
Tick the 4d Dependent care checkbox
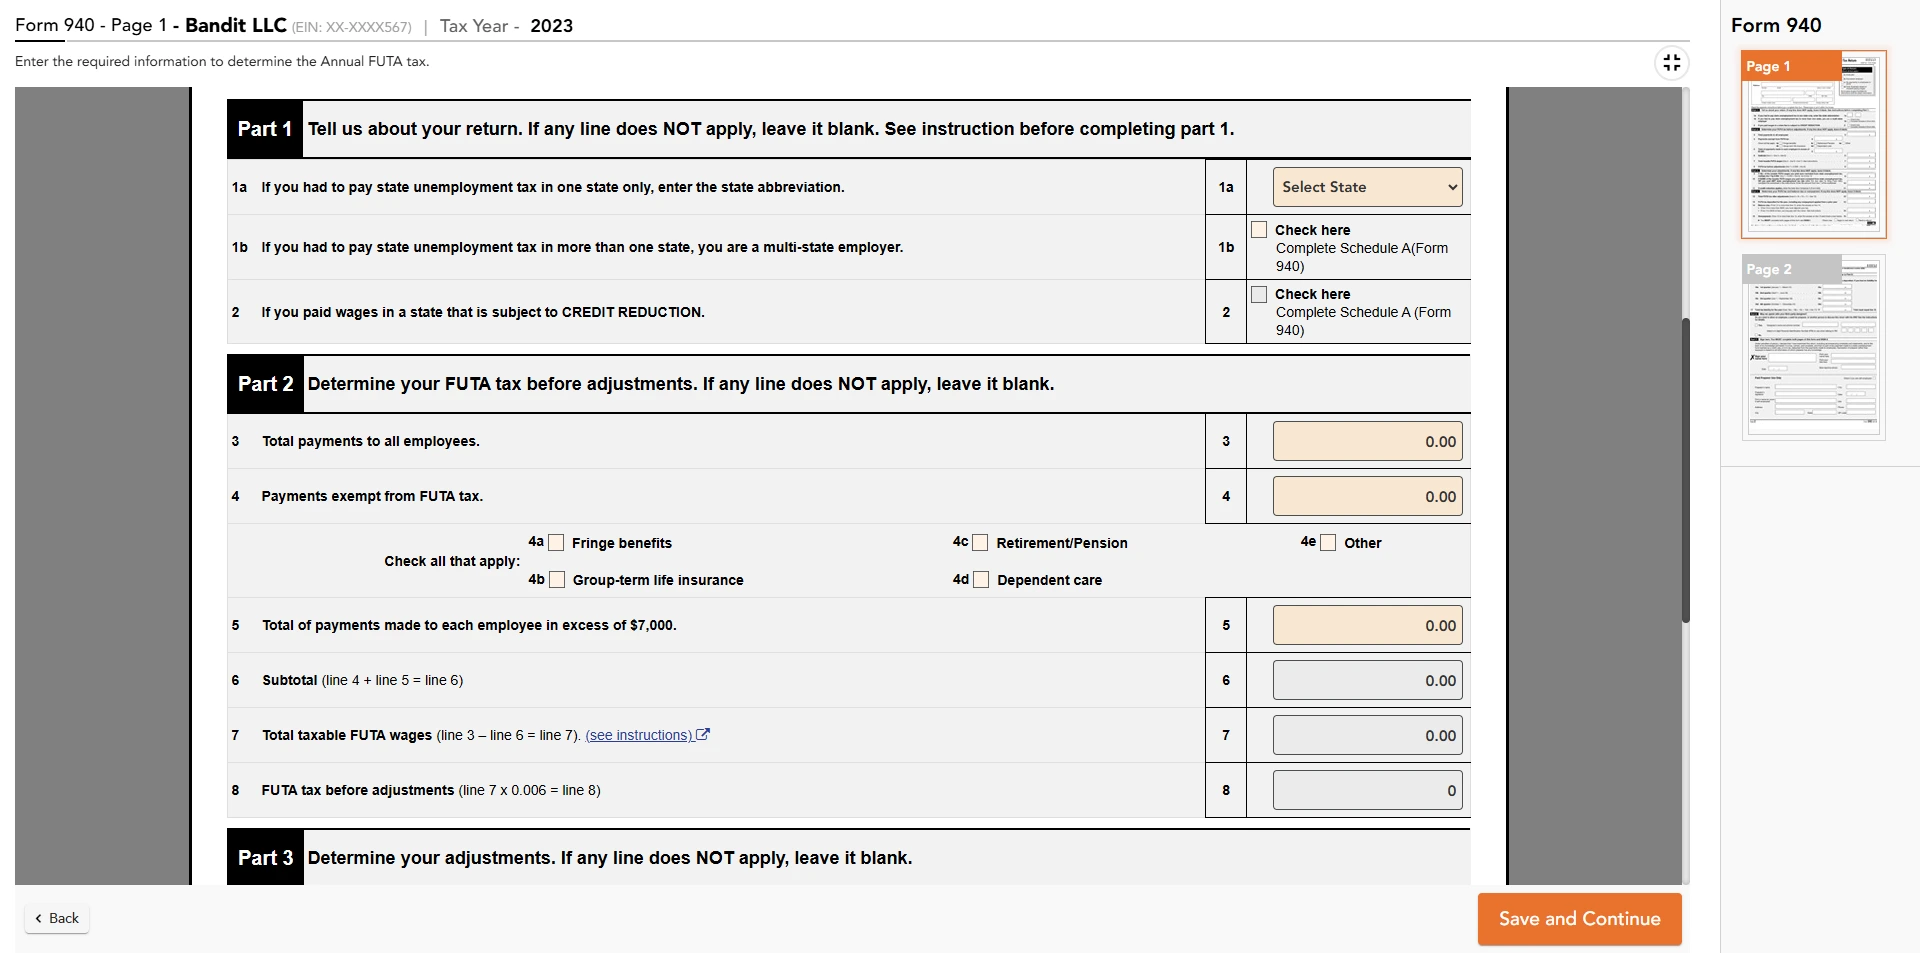coord(981,580)
